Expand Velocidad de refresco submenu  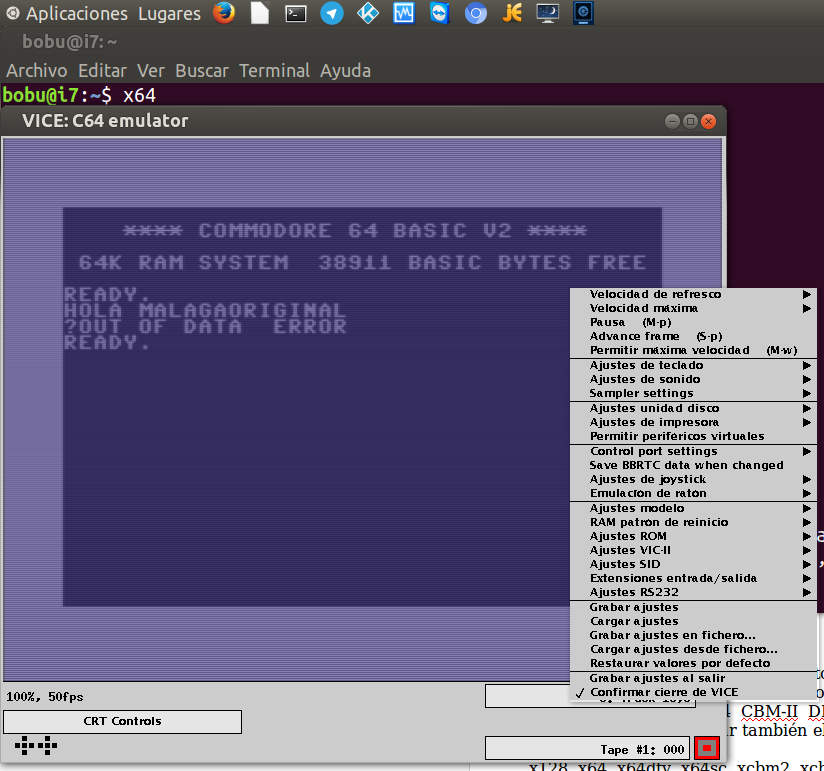(x=693, y=294)
